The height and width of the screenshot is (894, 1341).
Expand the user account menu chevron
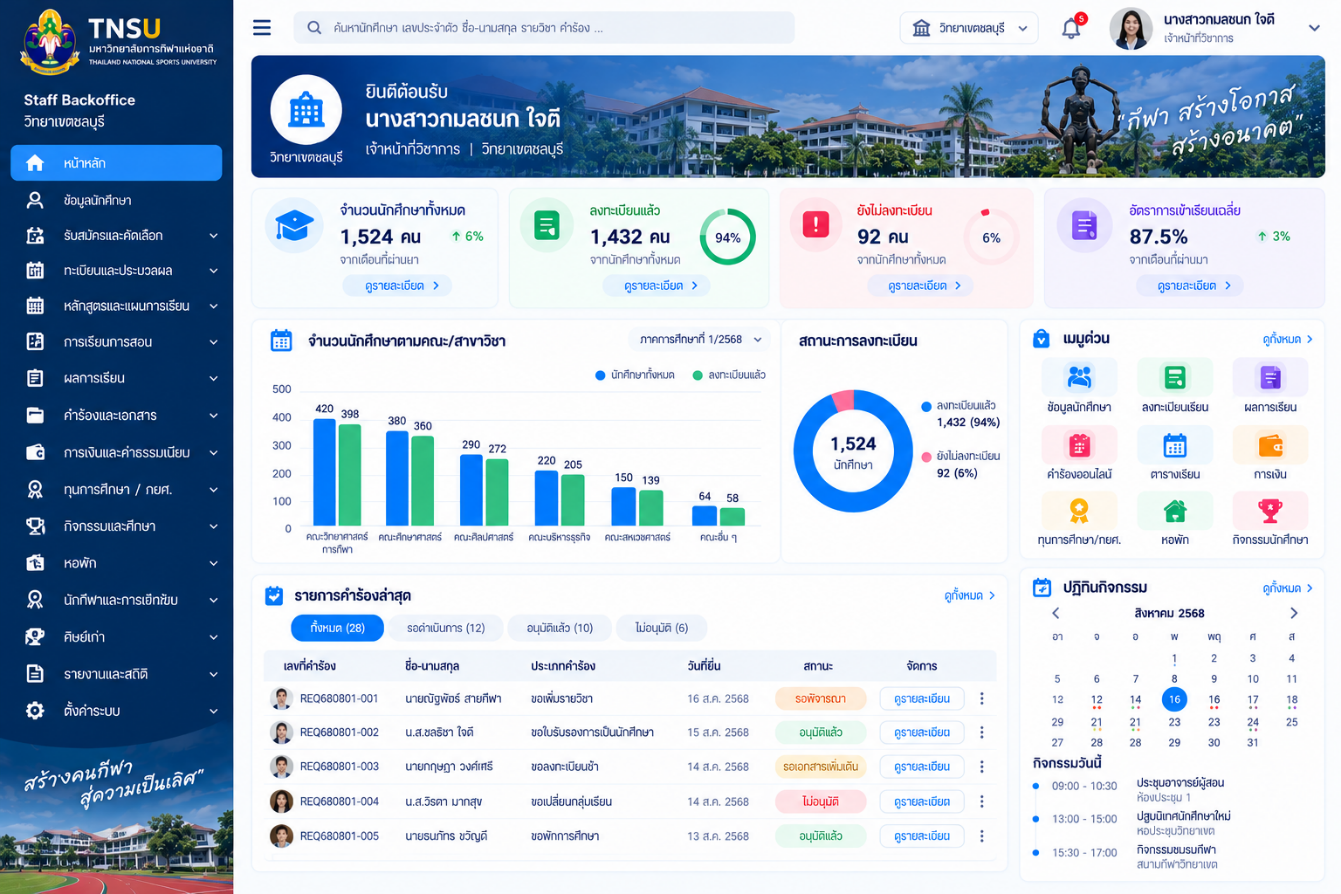pos(1314,28)
